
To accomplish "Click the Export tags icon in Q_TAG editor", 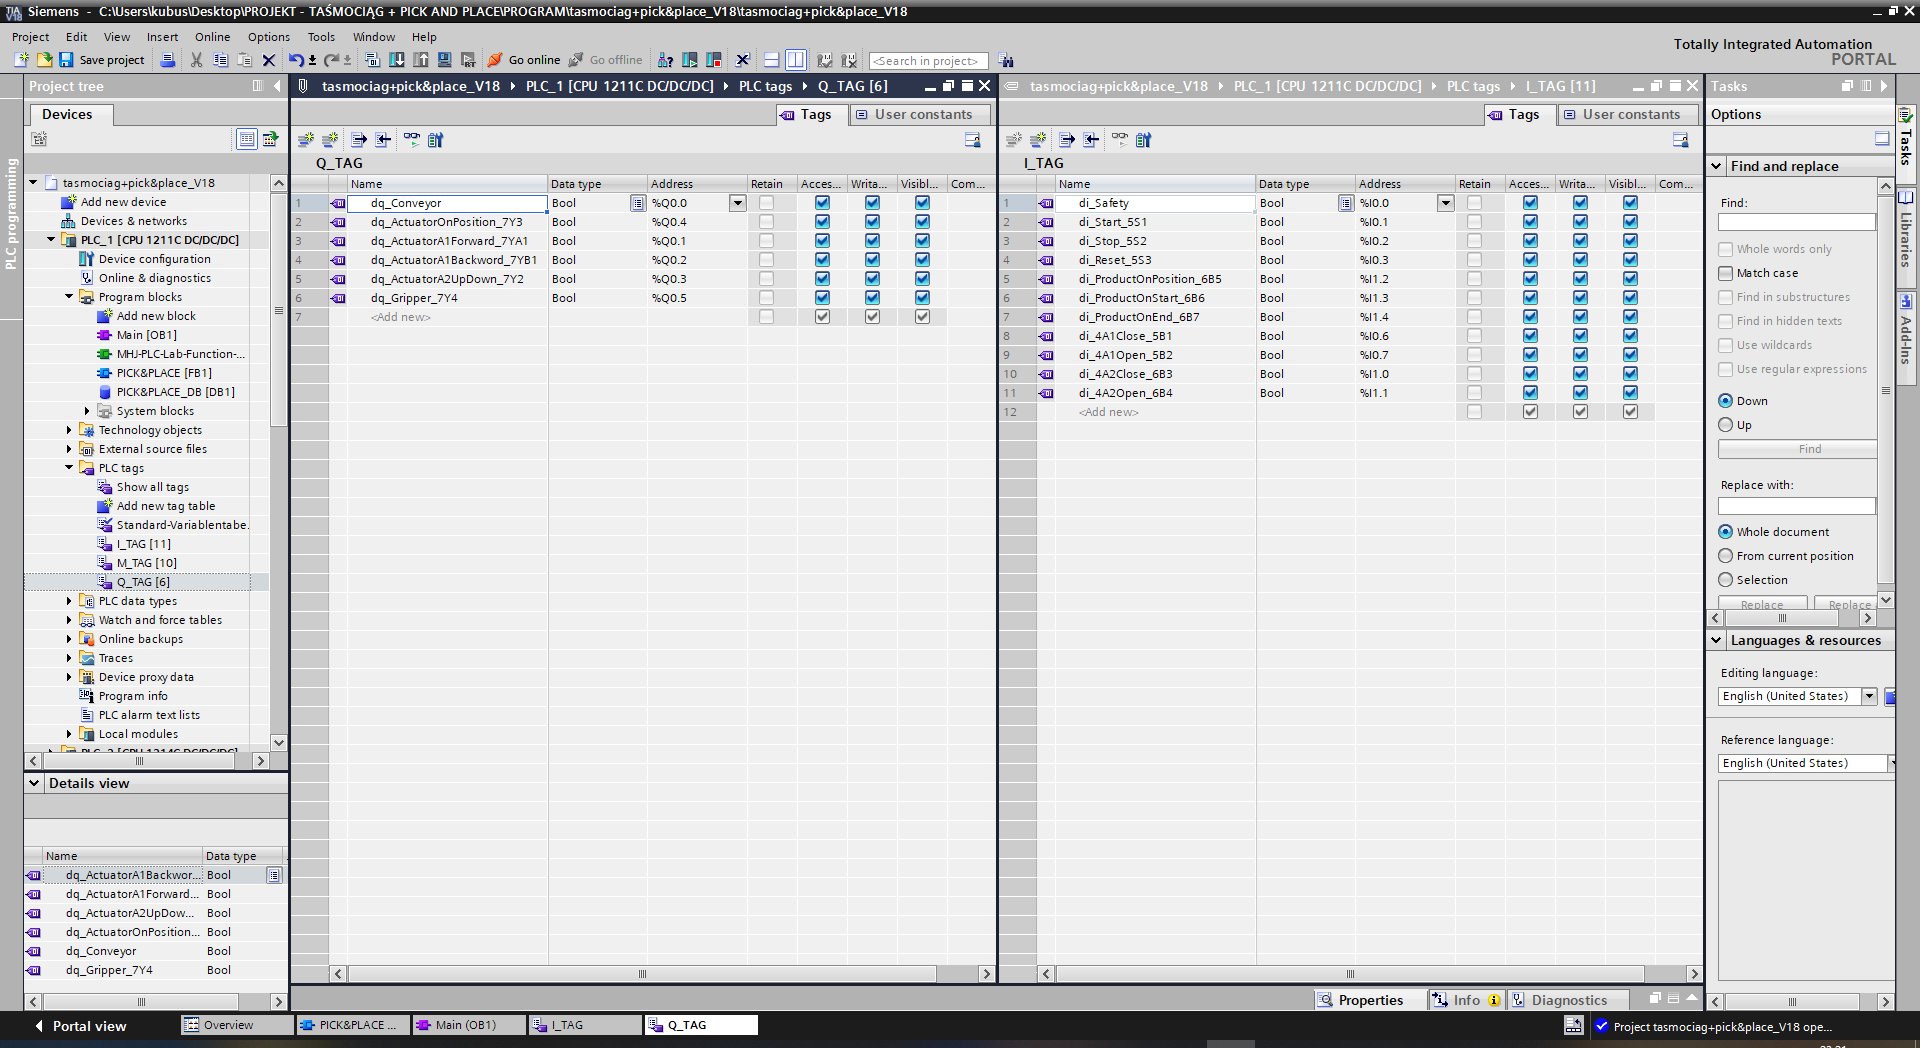I will tap(359, 140).
